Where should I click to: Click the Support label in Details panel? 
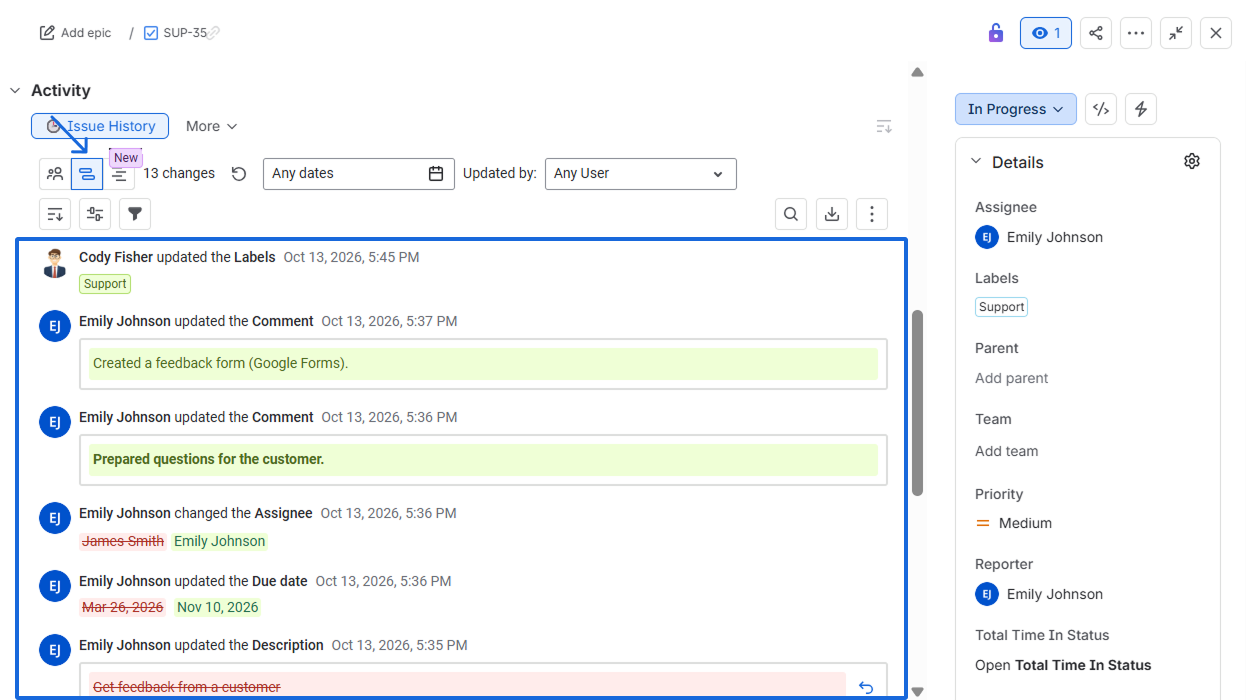click(1002, 307)
